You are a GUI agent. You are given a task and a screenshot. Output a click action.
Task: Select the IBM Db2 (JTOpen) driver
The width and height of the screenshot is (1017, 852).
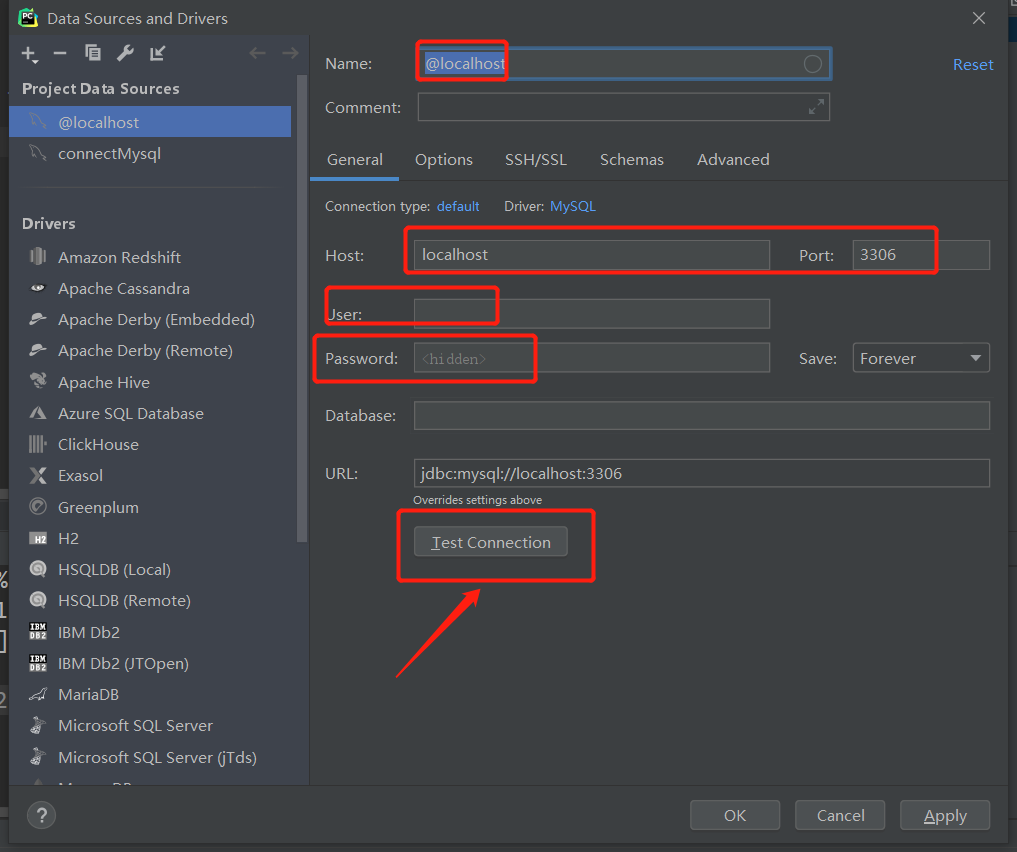tap(150, 664)
